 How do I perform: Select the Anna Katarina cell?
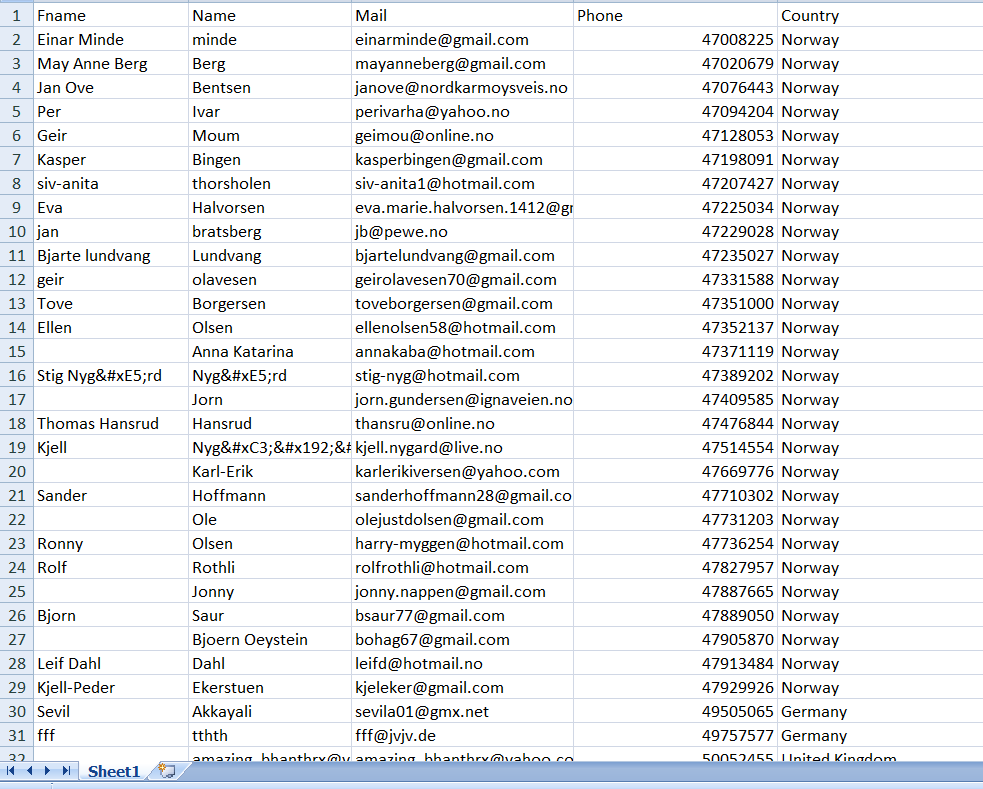pyautogui.click(x=270, y=352)
